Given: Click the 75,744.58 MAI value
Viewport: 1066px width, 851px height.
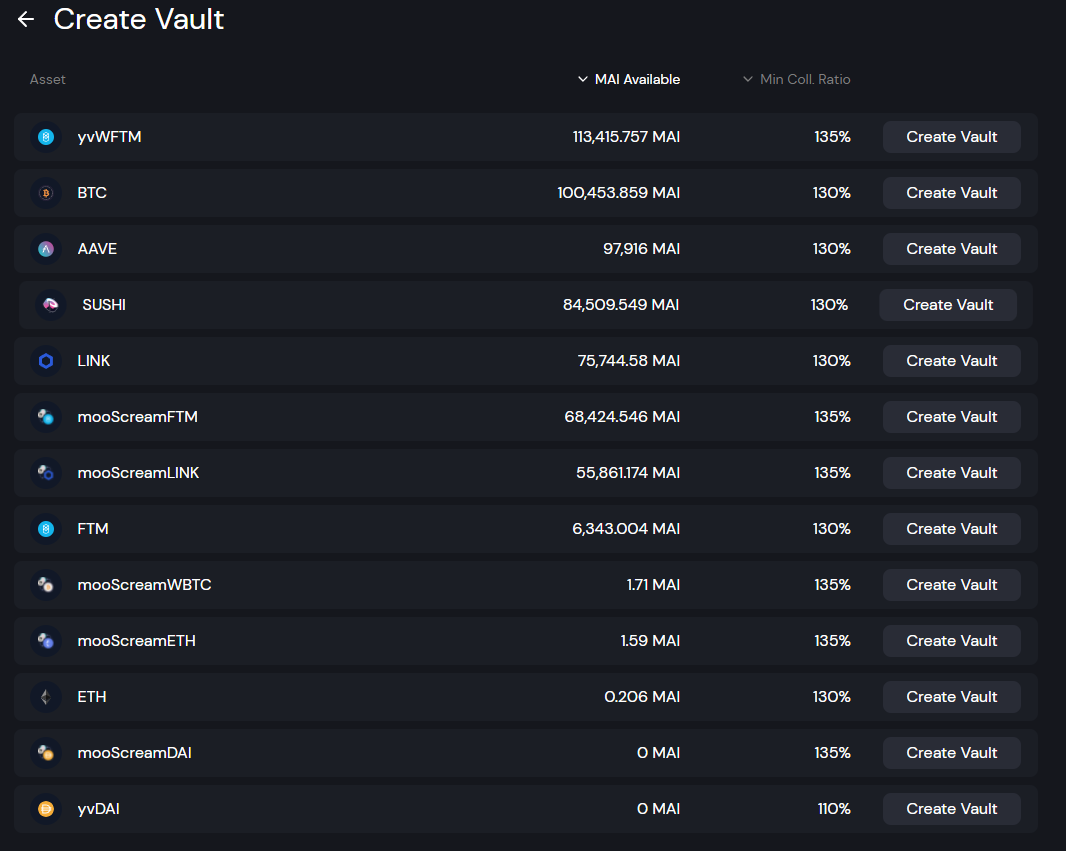Looking at the screenshot, I should tap(629, 361).
